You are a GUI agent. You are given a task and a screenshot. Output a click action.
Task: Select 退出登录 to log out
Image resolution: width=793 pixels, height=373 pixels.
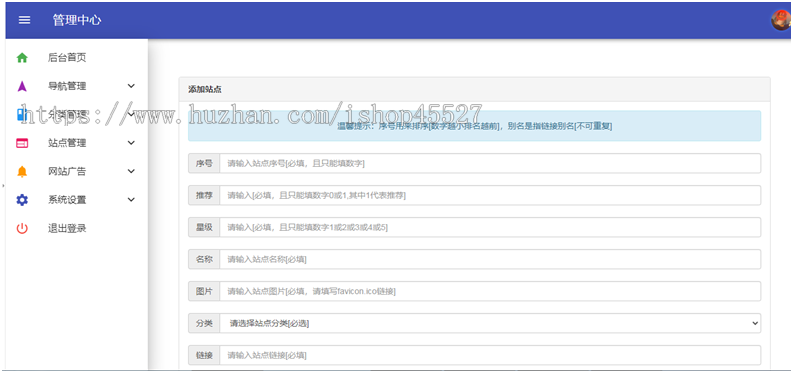point(67,228)
